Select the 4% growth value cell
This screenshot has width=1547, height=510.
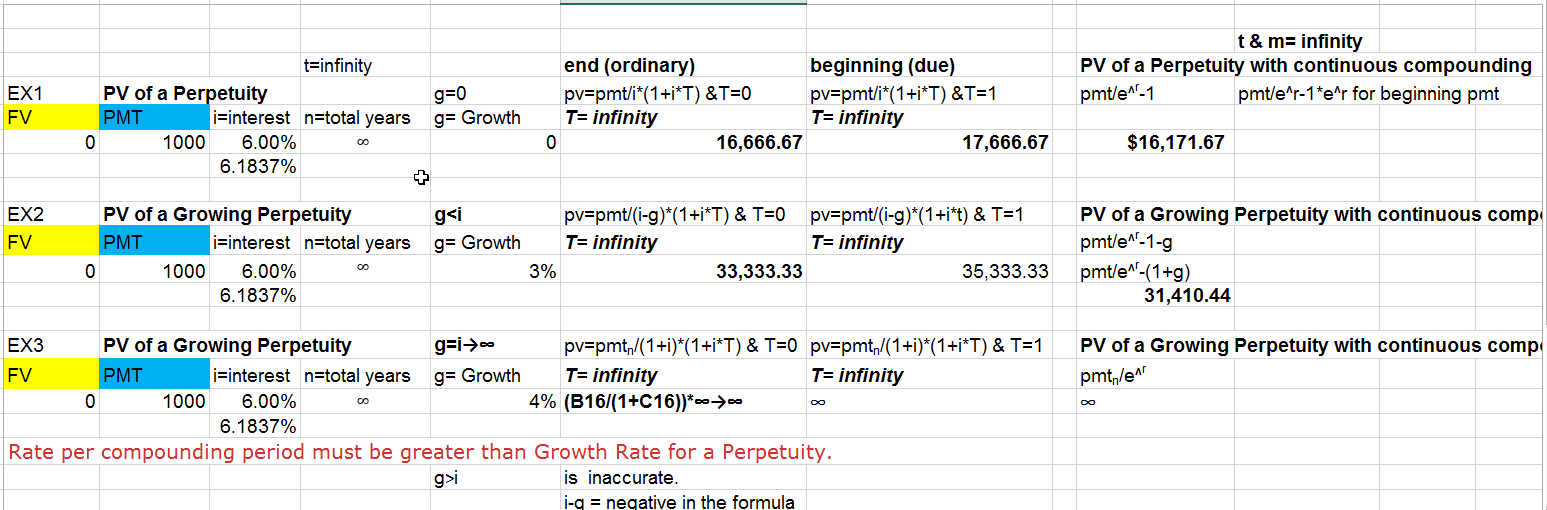(495, 402)
